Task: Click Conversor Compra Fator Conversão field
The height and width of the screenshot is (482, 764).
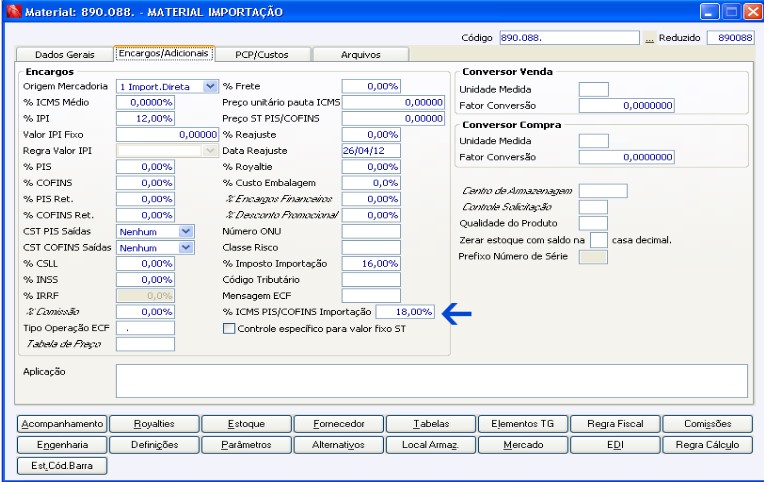Action: pos(627,157)
